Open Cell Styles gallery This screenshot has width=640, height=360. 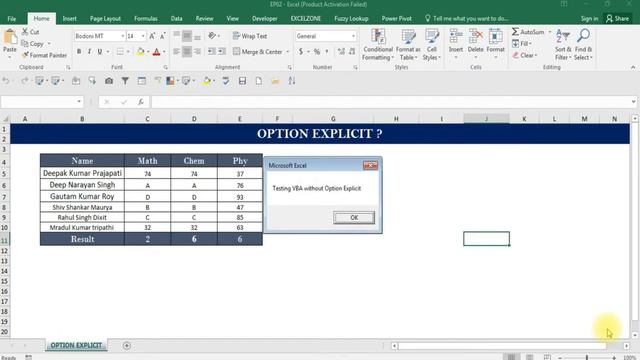(x=431, y=44)
